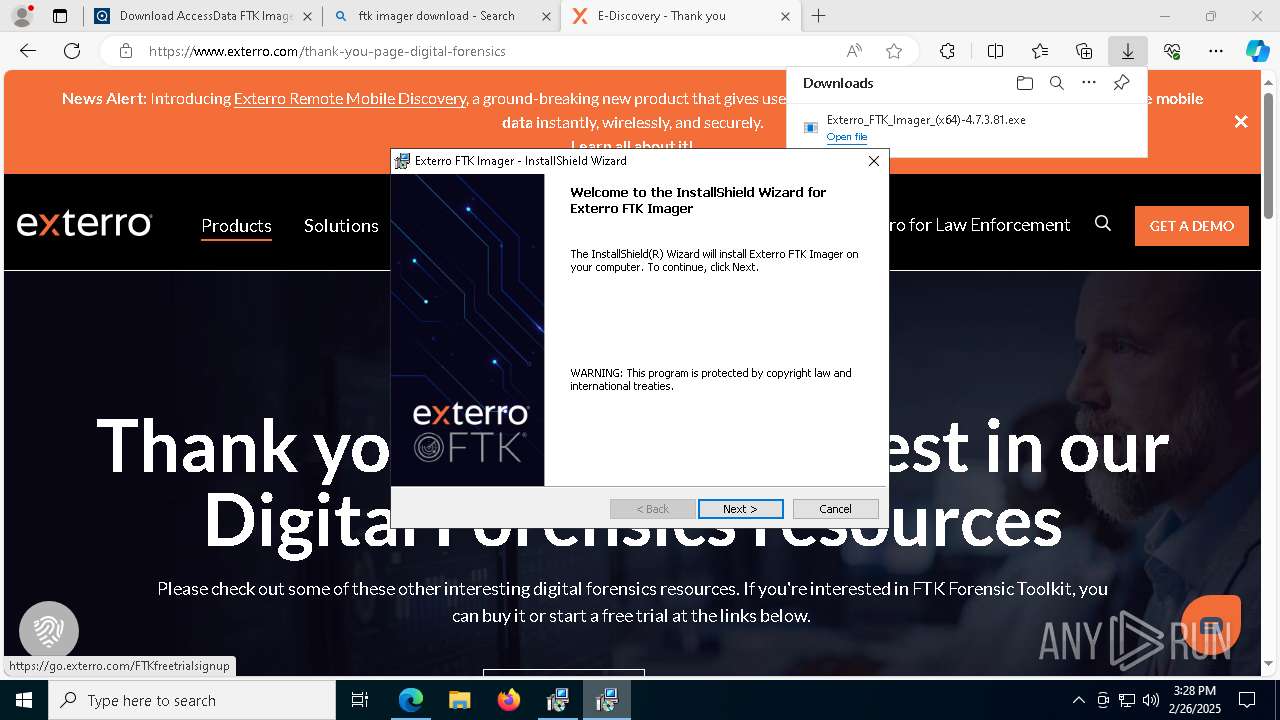
Task: Open Edge Settings and more menu
Action: (x=1216, y=51)
